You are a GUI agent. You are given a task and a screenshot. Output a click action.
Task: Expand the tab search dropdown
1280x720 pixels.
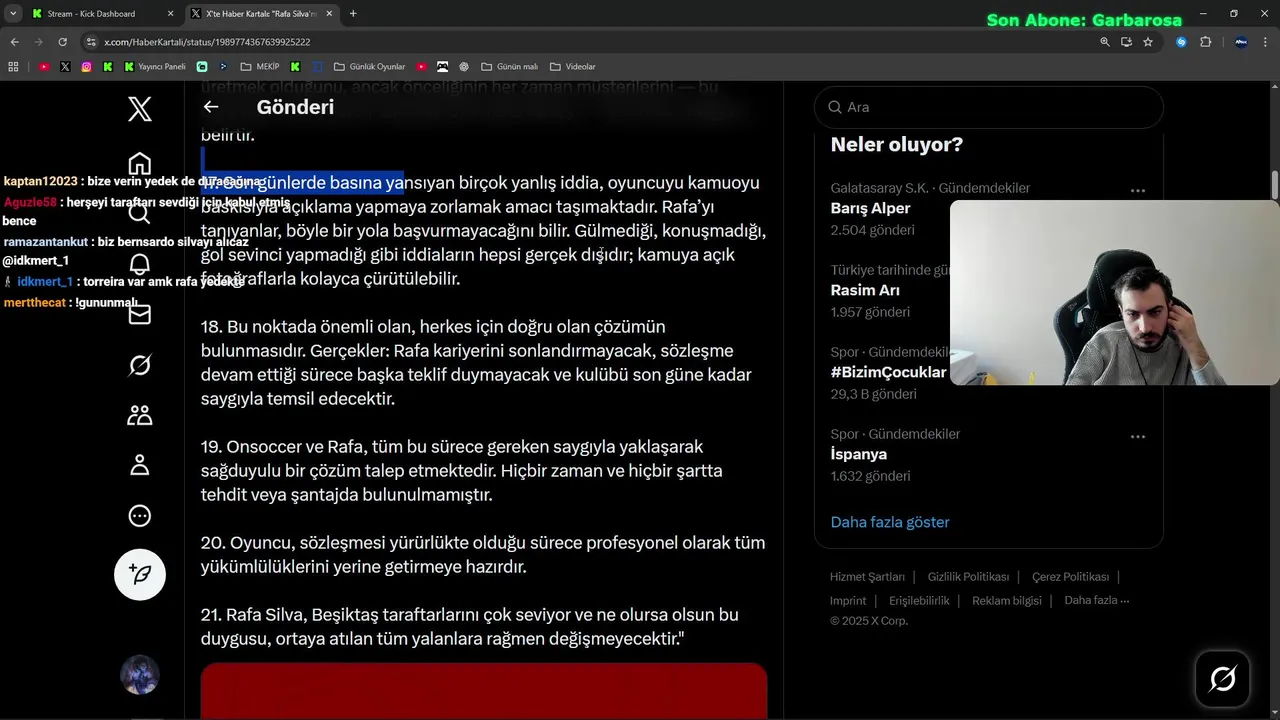(x=13, y=14)
